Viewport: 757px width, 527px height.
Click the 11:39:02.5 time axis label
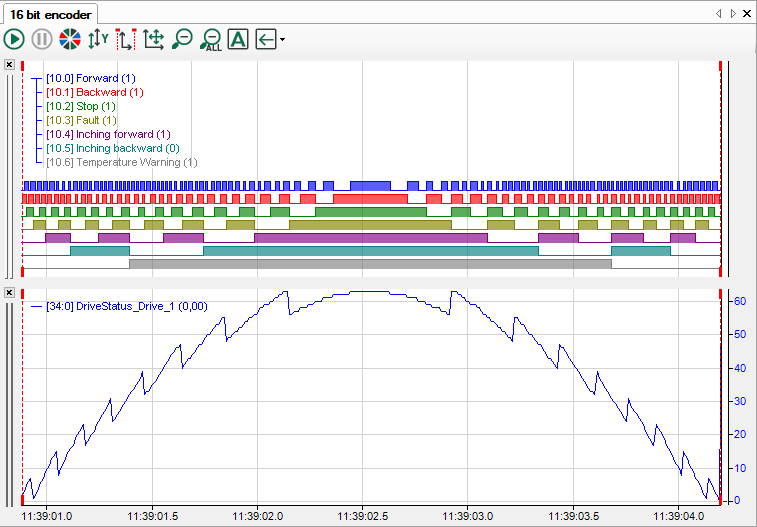pyautogui.click(x=362, y=516)
